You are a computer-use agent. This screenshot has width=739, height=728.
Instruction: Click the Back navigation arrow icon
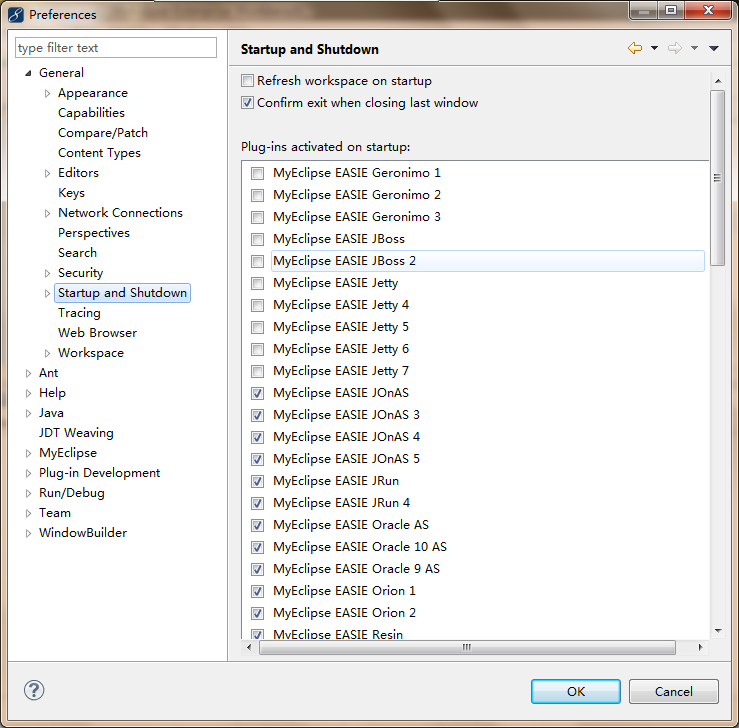(x=635, y=48)
